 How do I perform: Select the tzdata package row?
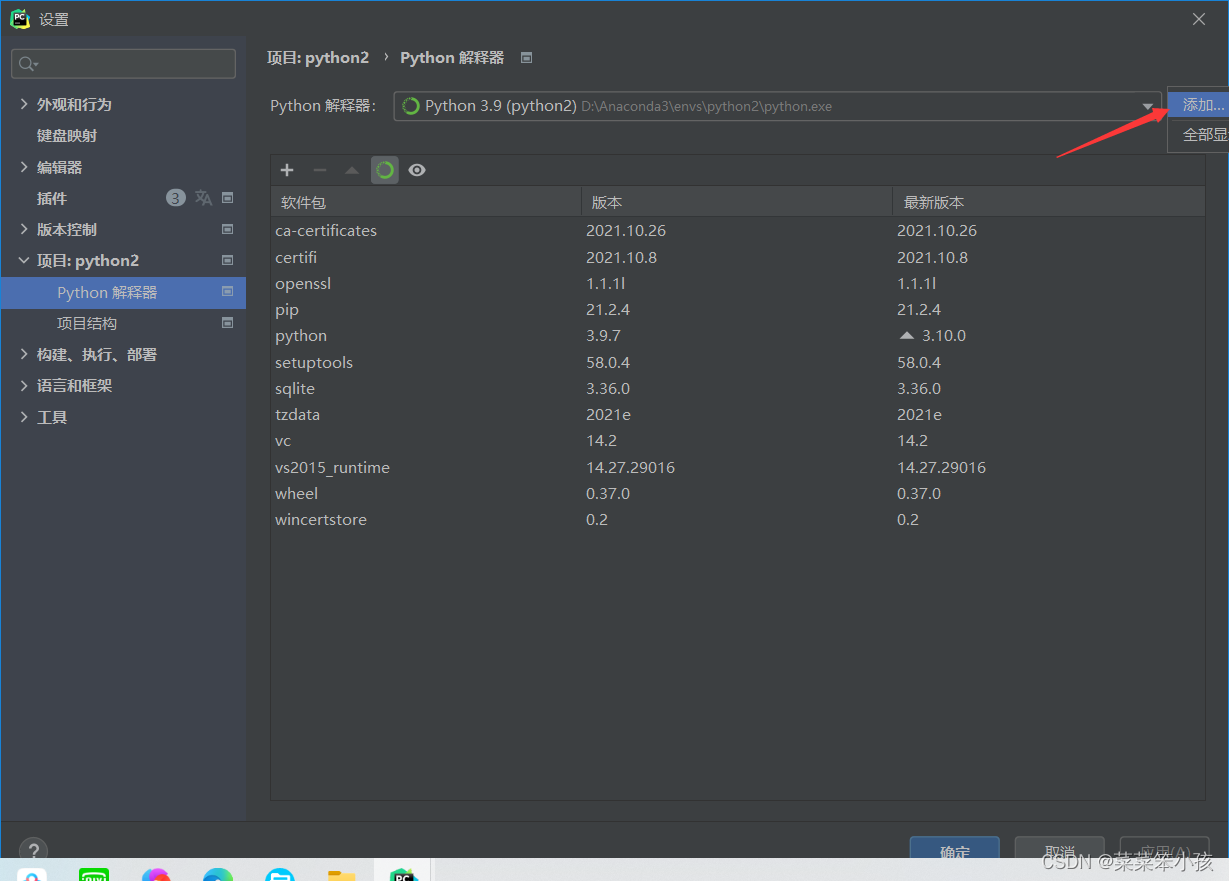(x=738, y=414)
